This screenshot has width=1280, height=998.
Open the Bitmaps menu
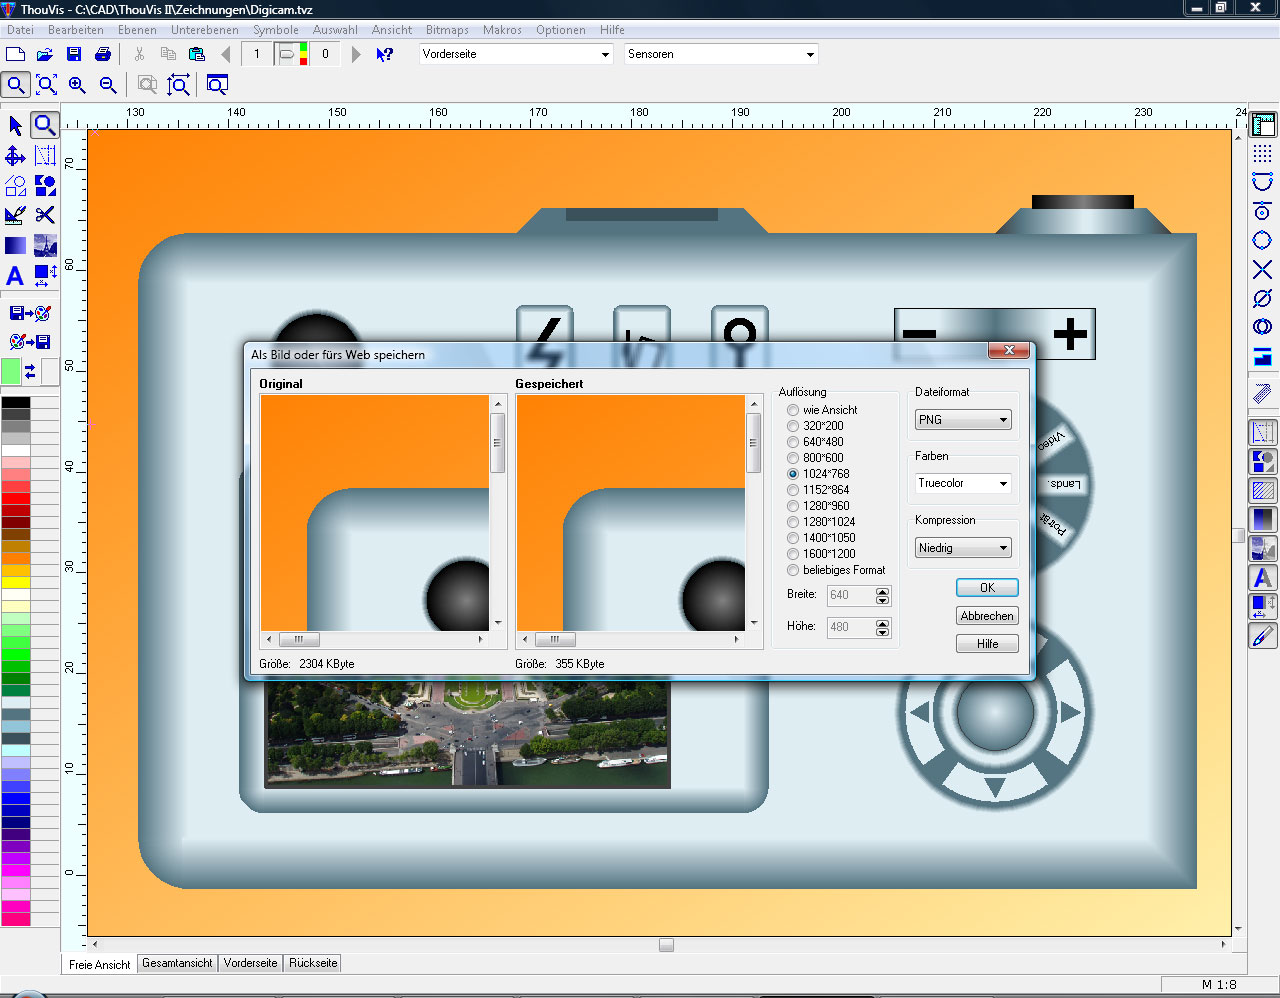(x=446, y=30)
